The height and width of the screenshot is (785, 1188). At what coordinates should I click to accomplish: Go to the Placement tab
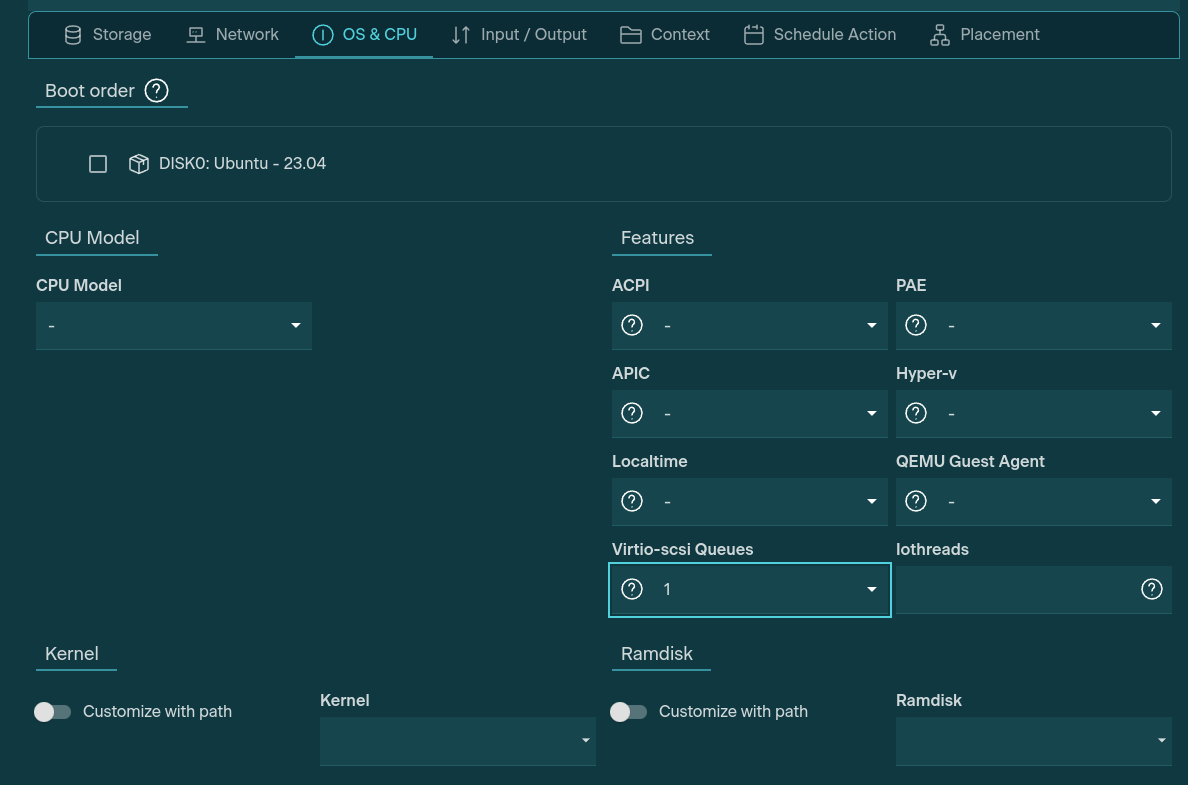coord(984,35)
